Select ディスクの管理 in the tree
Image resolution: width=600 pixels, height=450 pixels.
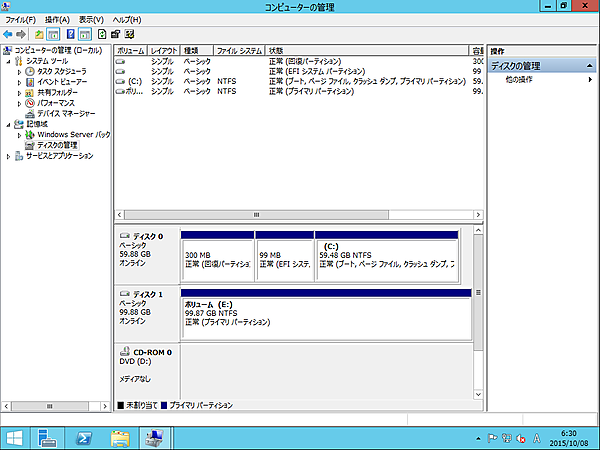coord(57,145)
